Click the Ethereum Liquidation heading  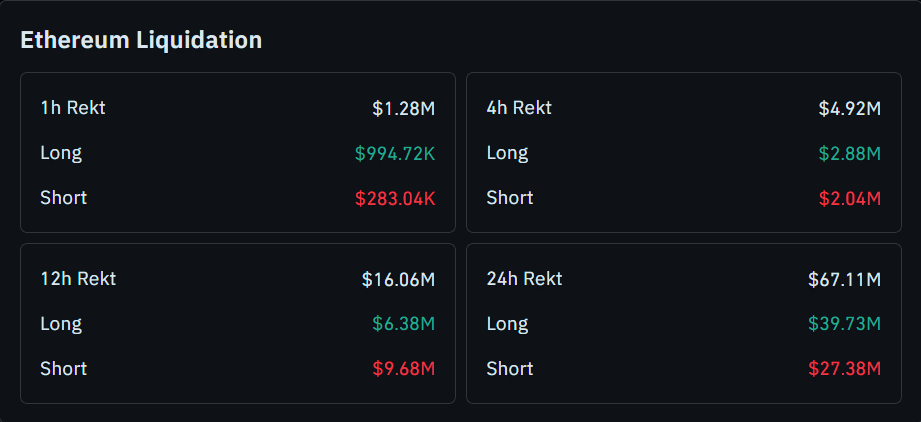pyautogui.click(x=141, y=40)
